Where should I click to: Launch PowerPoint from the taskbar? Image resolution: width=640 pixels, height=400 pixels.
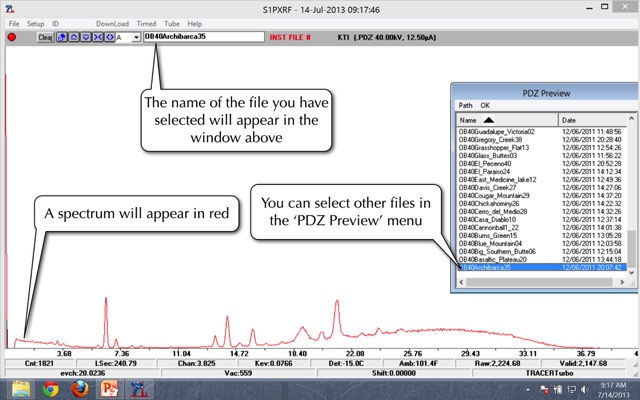[109, 388]
